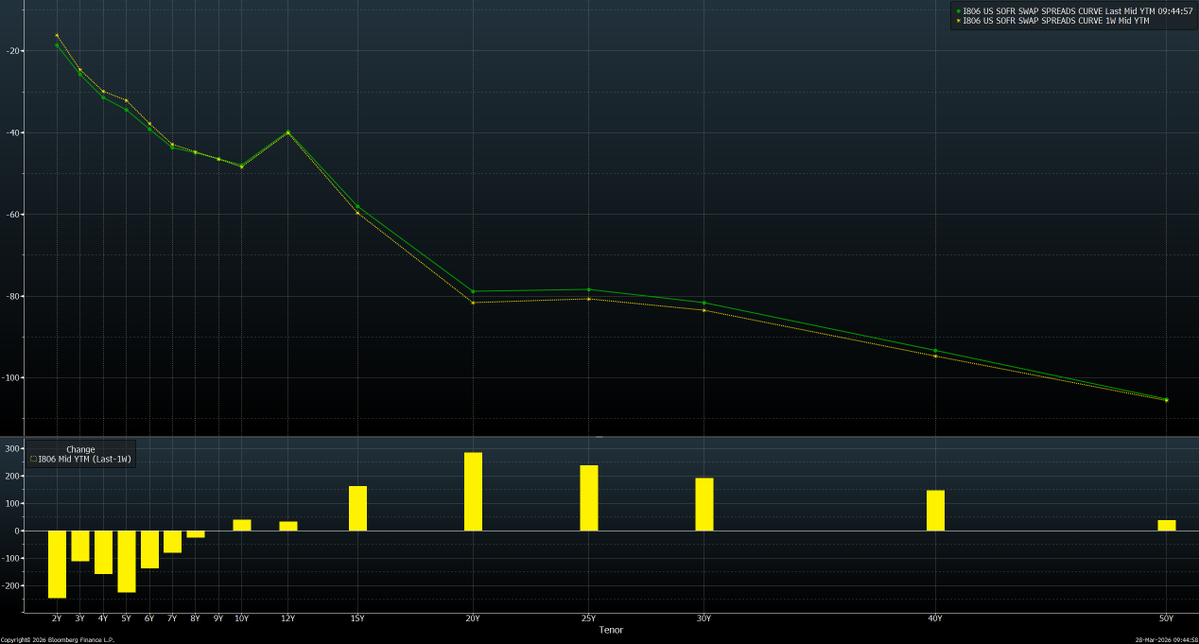Click the green 15Y data point
The height and width of the screenshot is (644, 1199).
[x=358, y=207]
